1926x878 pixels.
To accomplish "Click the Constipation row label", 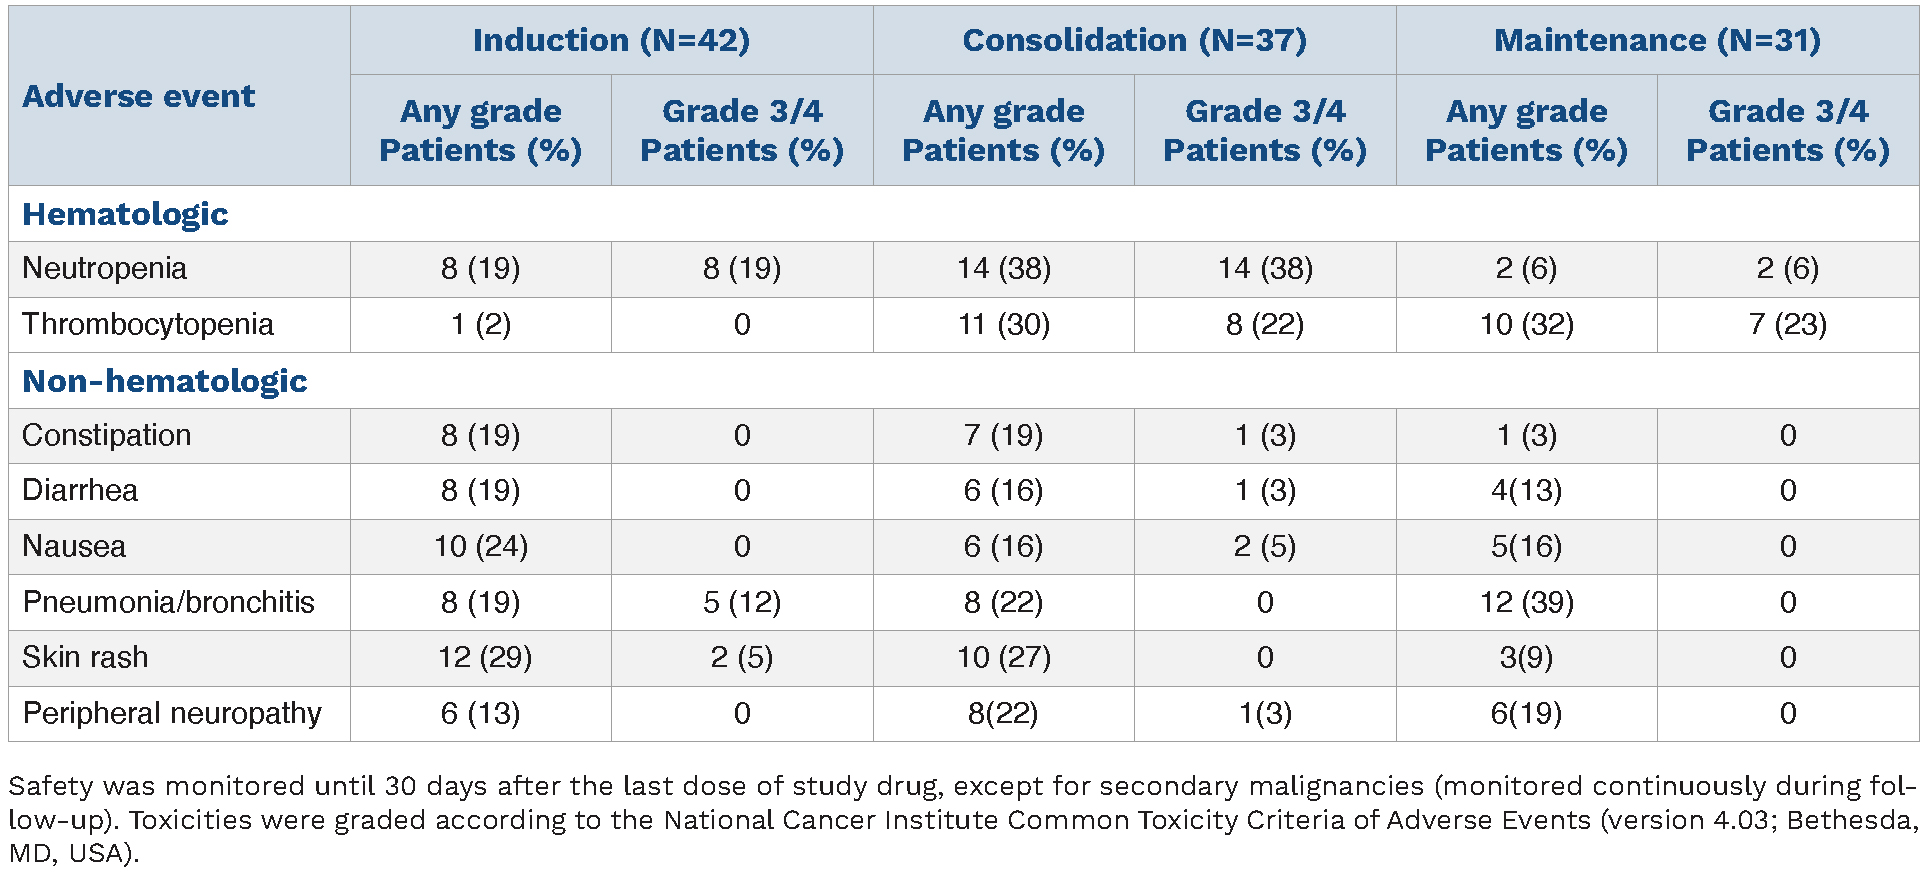I will 107,435.
